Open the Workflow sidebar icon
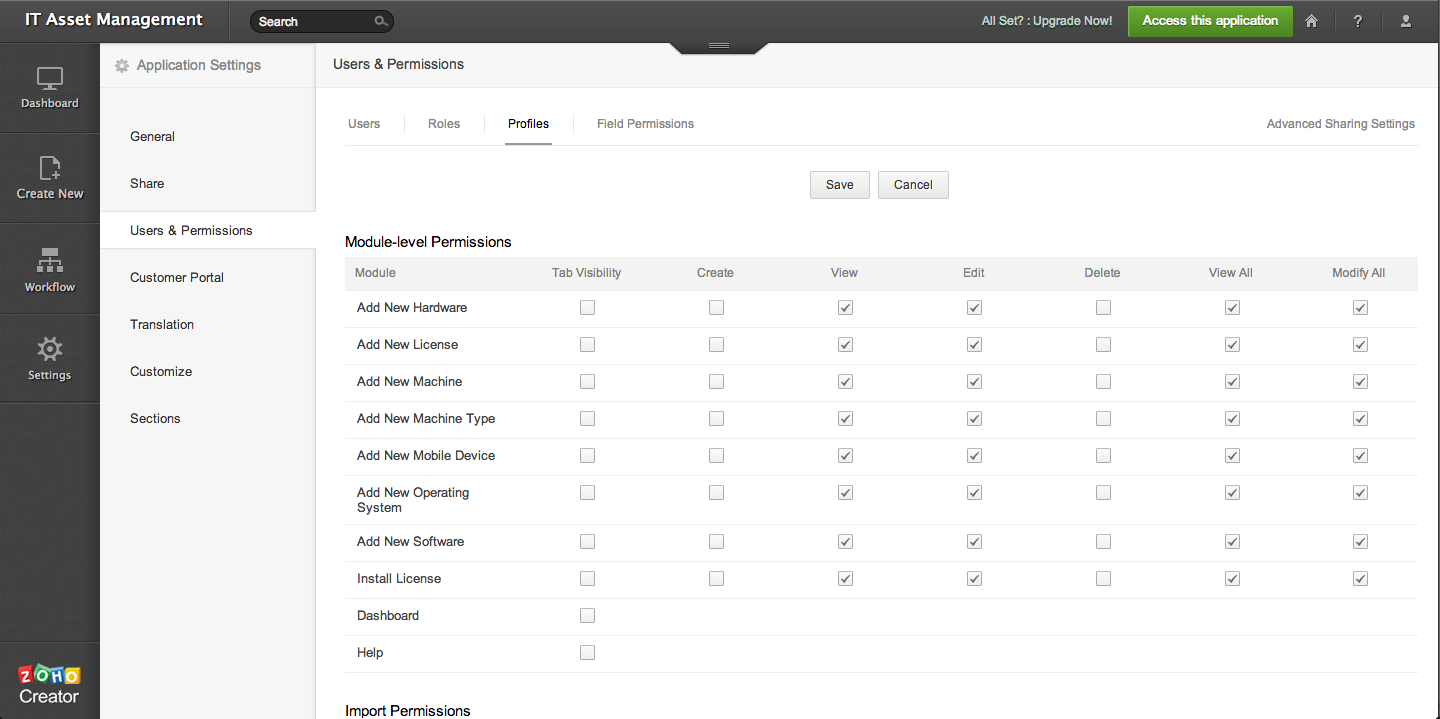Screen dimensions: 1440x719 tap(49, 262)
